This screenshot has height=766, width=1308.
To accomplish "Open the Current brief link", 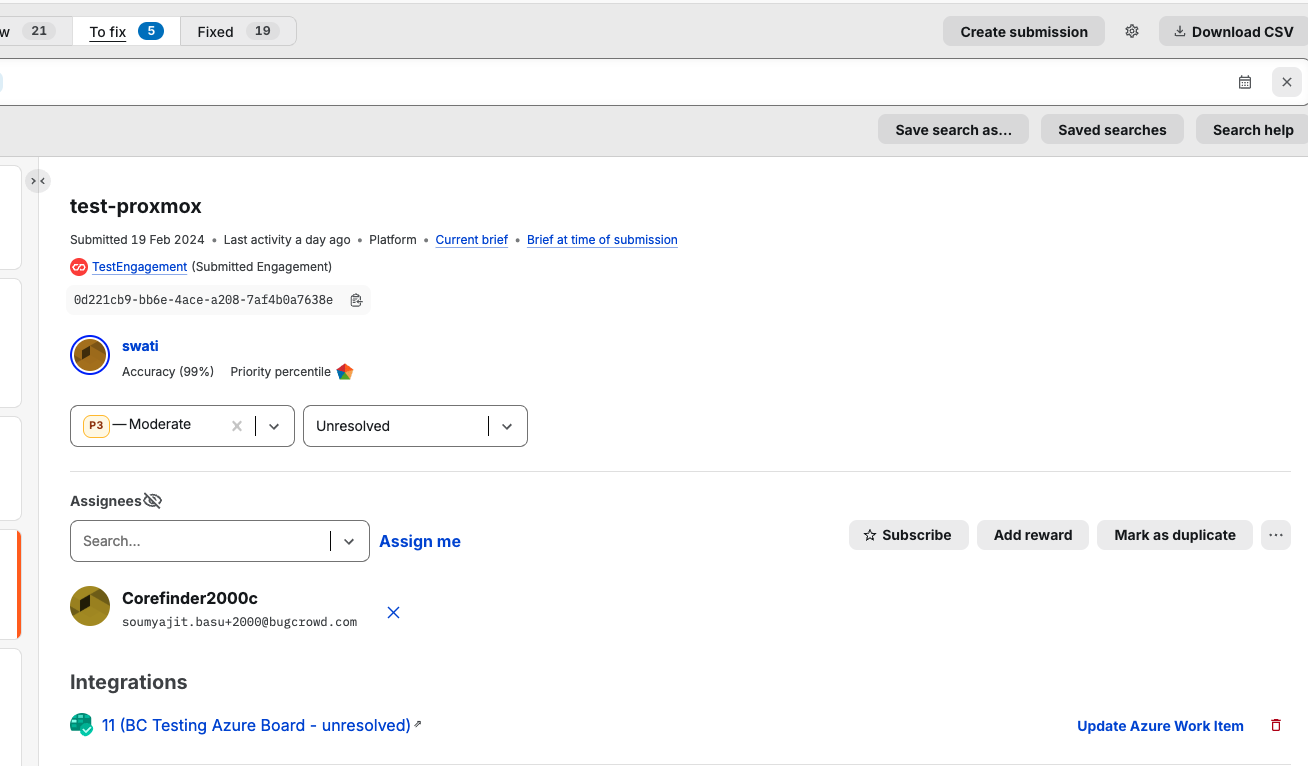I will coord(472,240).
